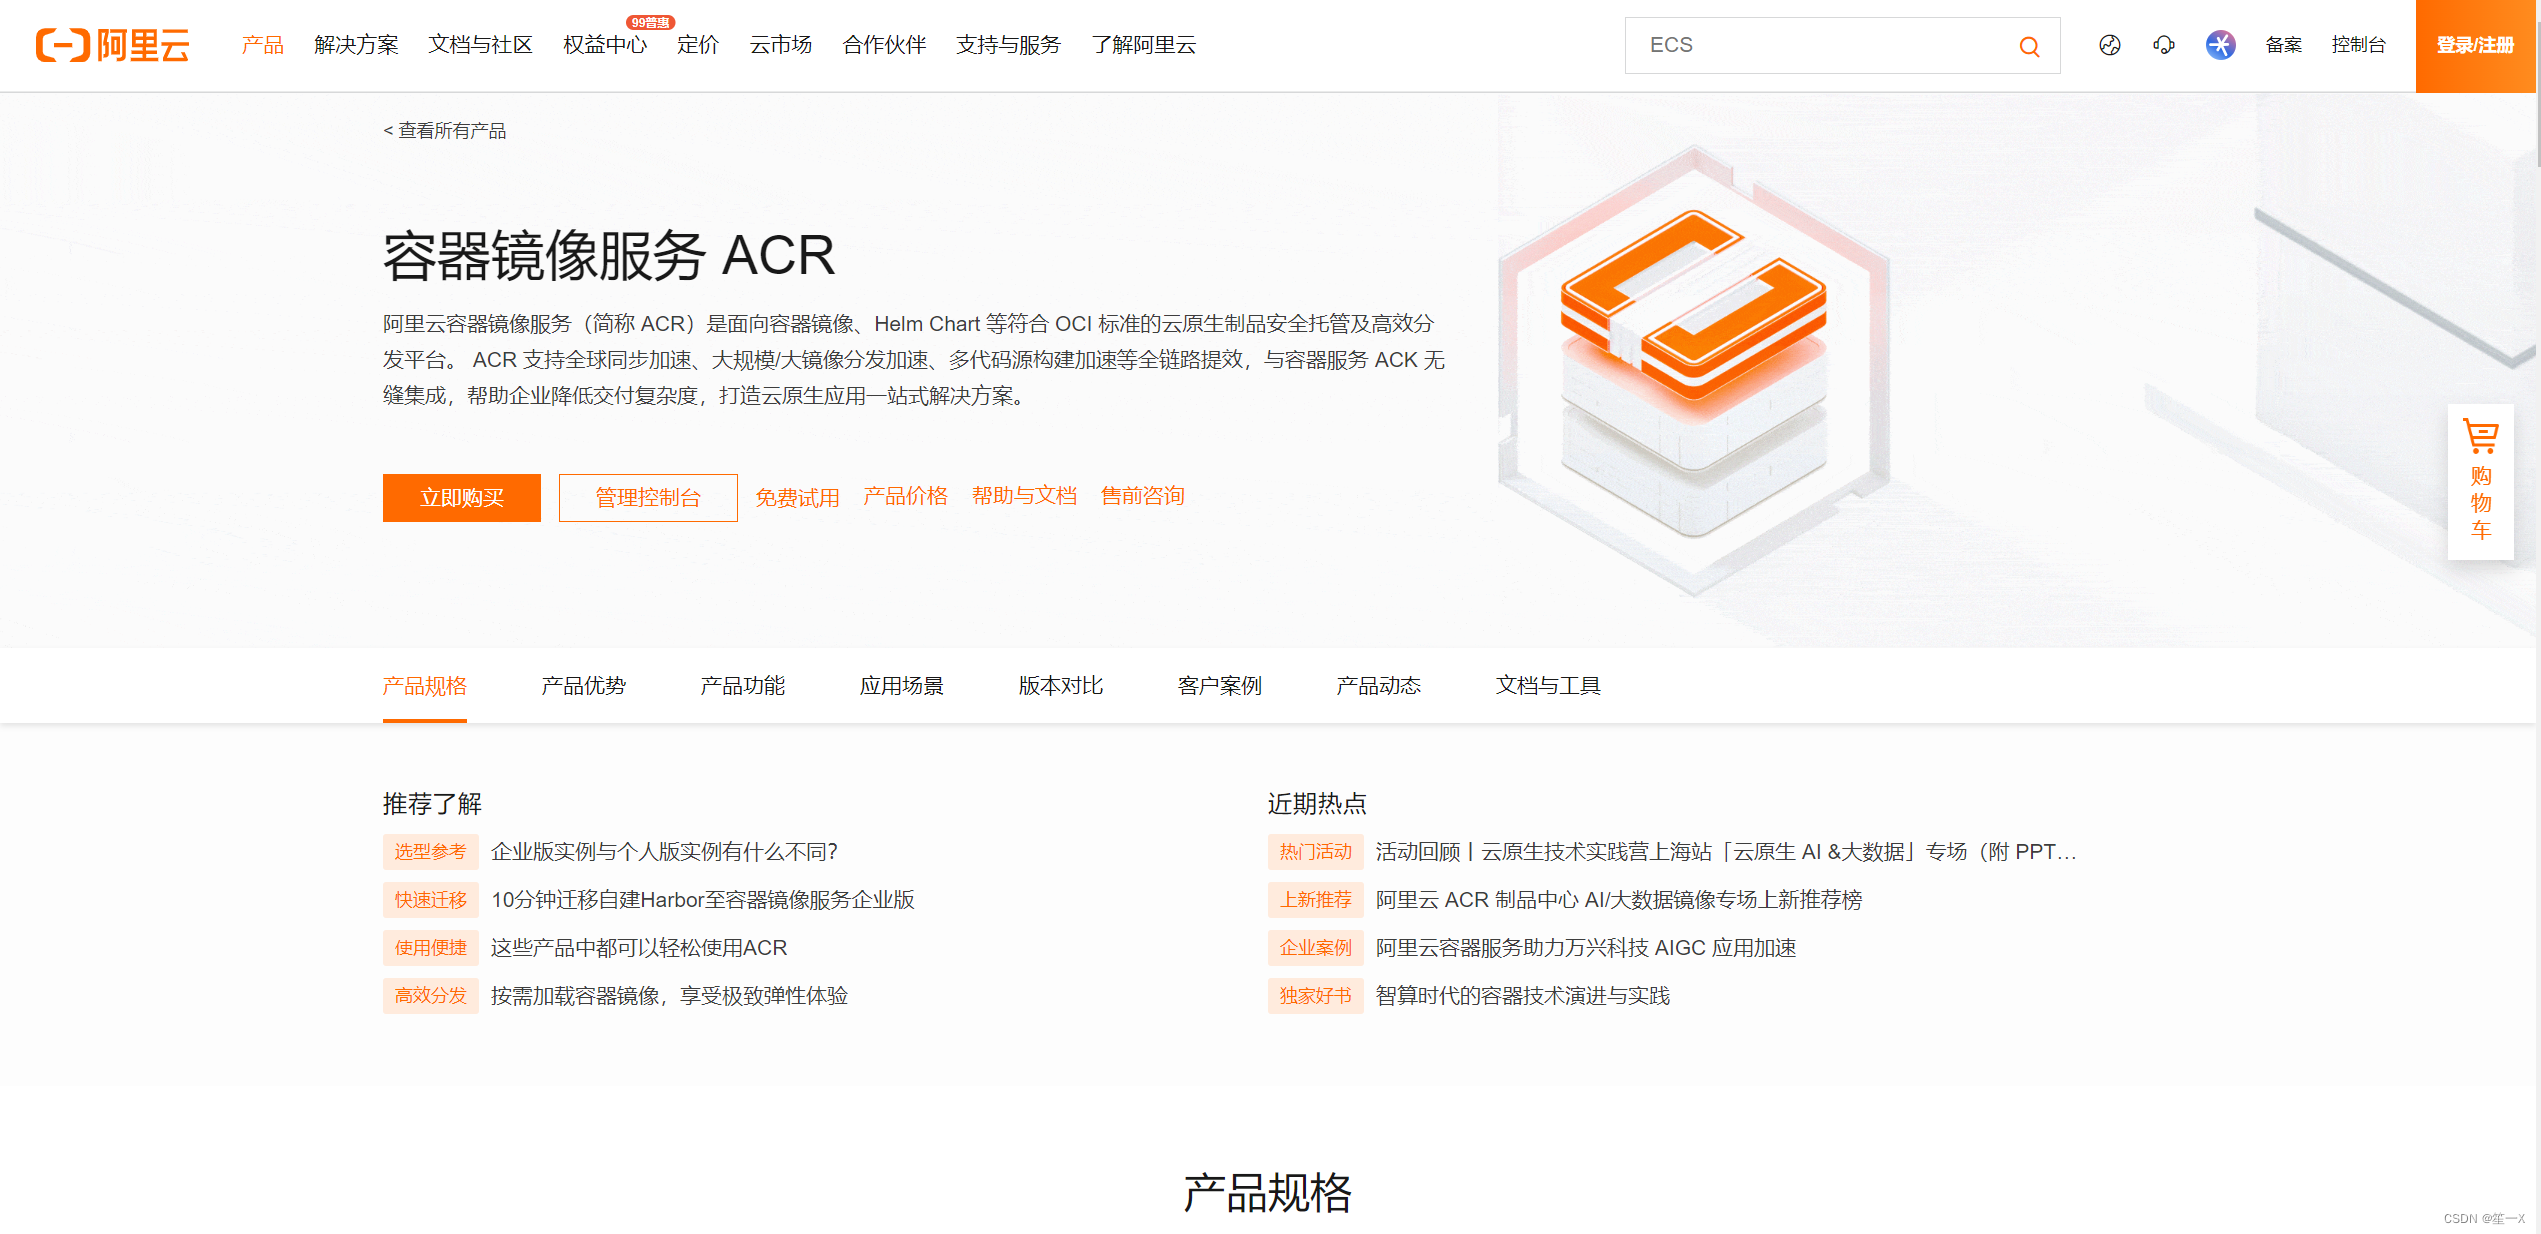Open the 定价 menu
This screenshot has width=2541, height=1234.
click(x=698, y=45)
